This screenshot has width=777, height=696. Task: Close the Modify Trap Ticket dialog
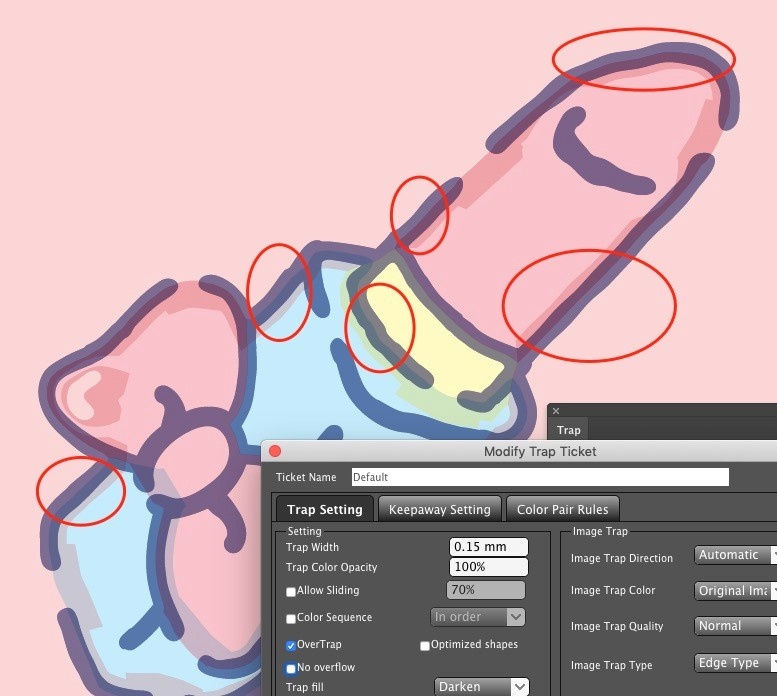click(276, 451)
